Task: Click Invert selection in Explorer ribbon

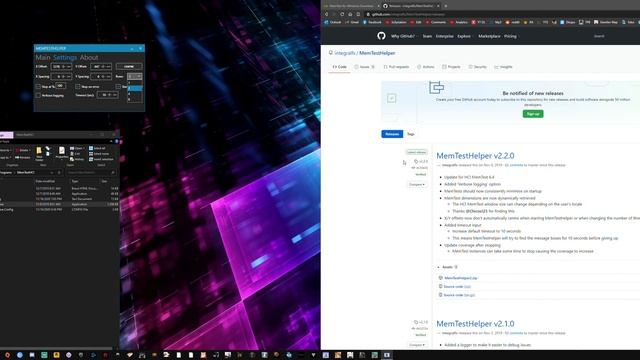Action: coord(101,159)
